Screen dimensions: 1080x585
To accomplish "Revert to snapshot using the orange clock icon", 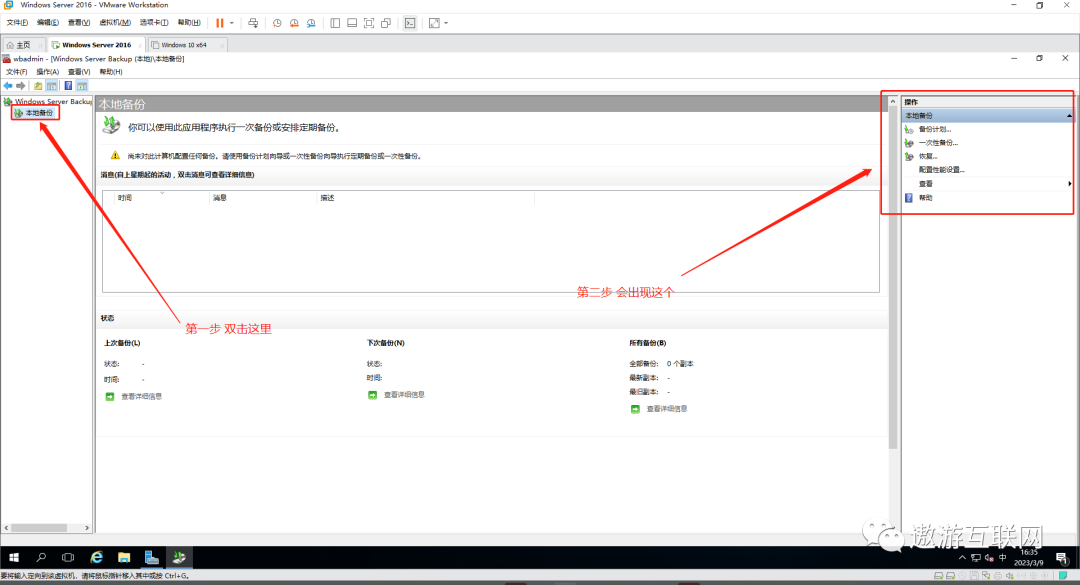I will tap(294, 23).
